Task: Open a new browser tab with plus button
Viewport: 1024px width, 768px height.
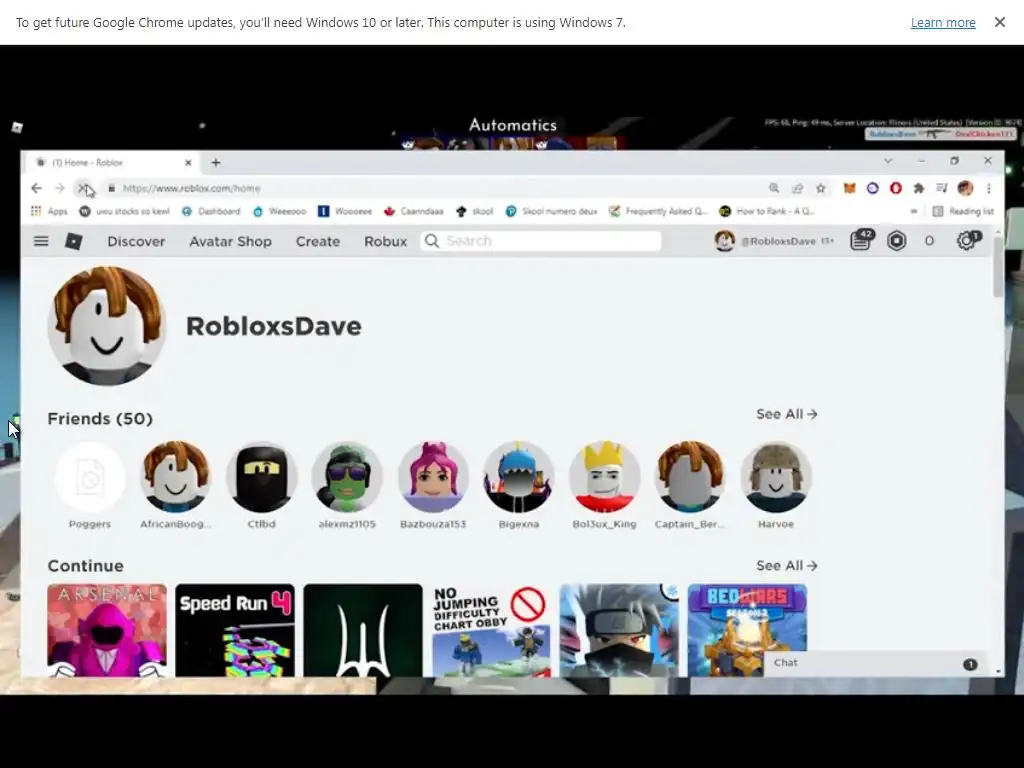Action: tap(216, 163)
